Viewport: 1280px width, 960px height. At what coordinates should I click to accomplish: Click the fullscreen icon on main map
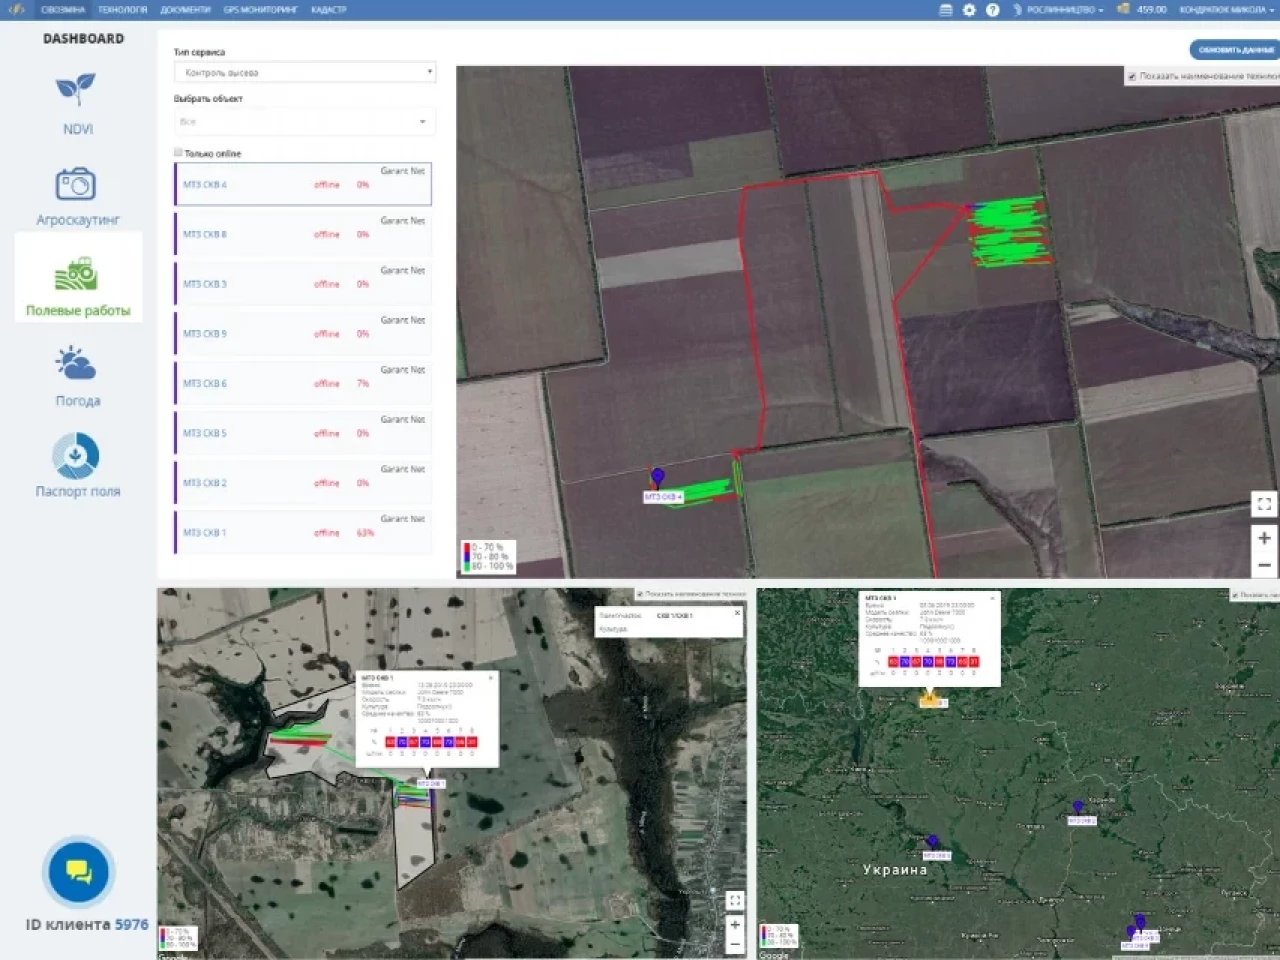coord(1264,504)
